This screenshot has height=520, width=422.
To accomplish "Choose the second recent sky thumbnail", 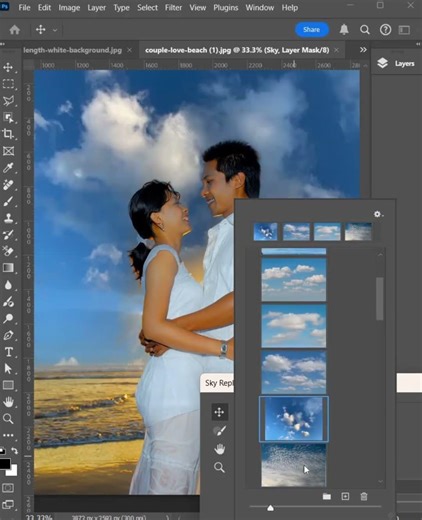I will click(296, 231).
